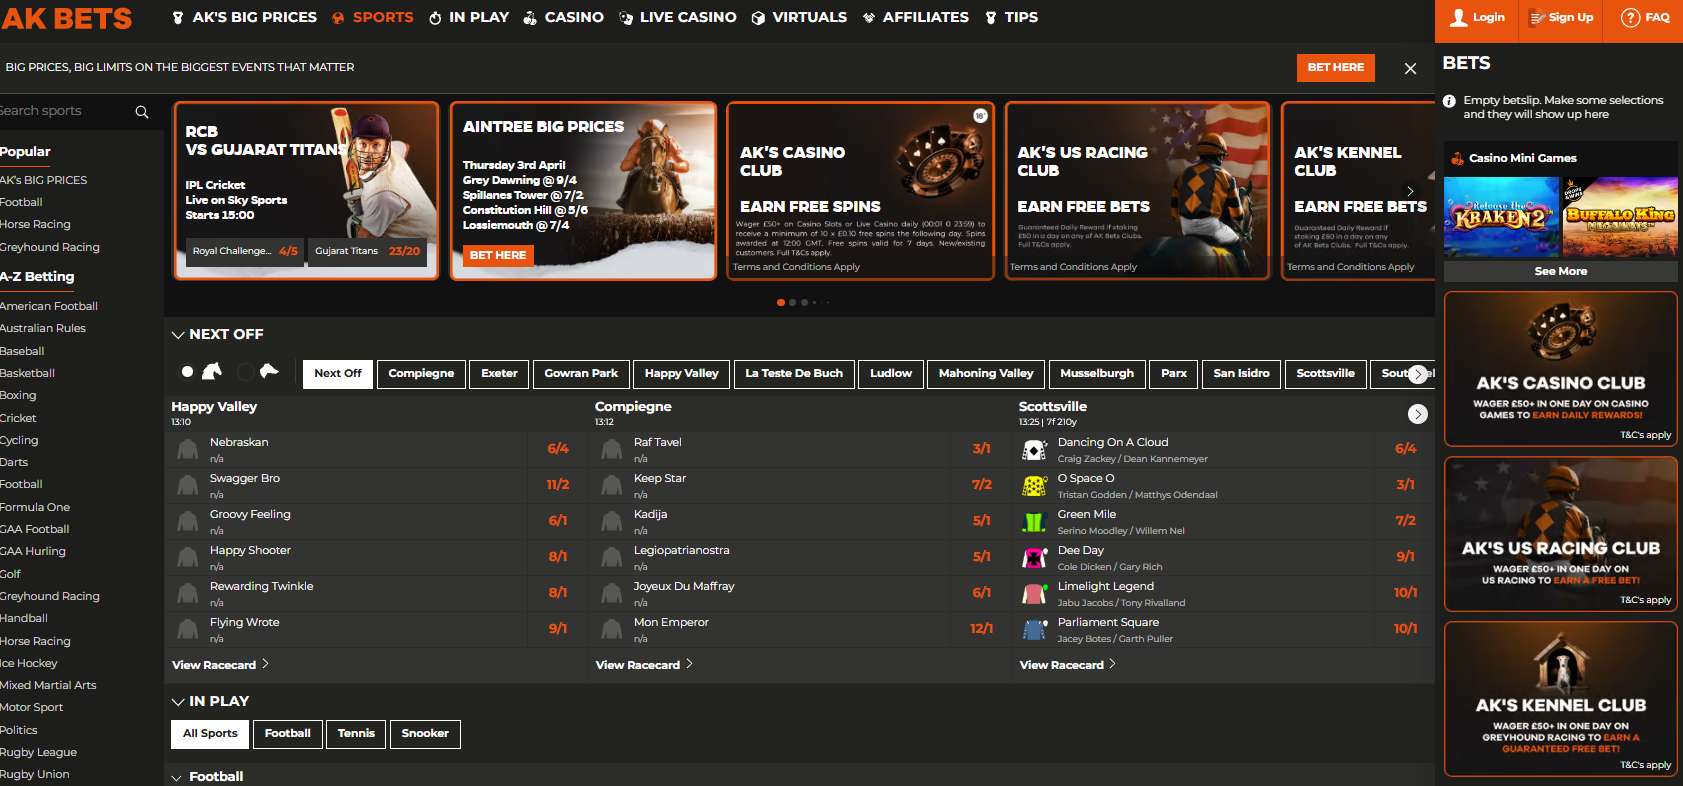Open Buffalo King Megaways game thumbnail
The image size is (1683, 786).
pyautogui.click(x=1620, y=217)
